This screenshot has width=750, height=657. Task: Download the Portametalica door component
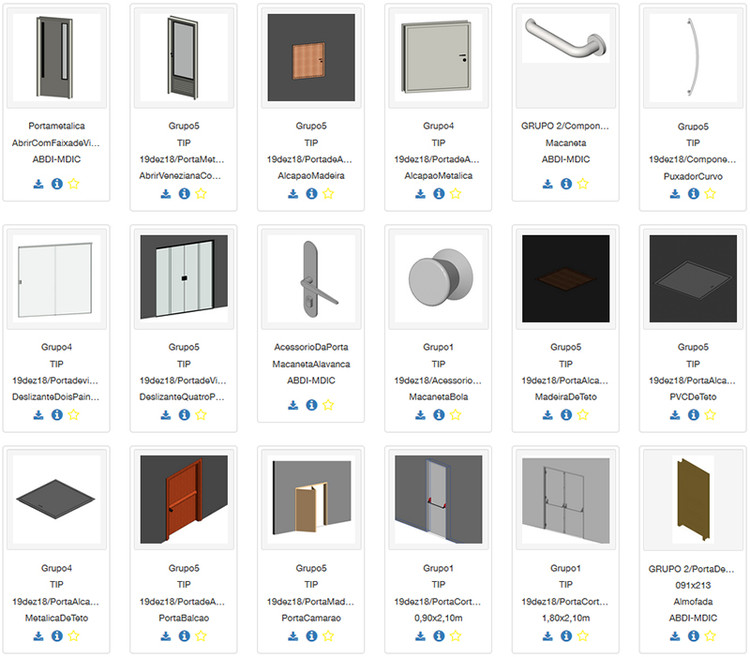[38, 184]
